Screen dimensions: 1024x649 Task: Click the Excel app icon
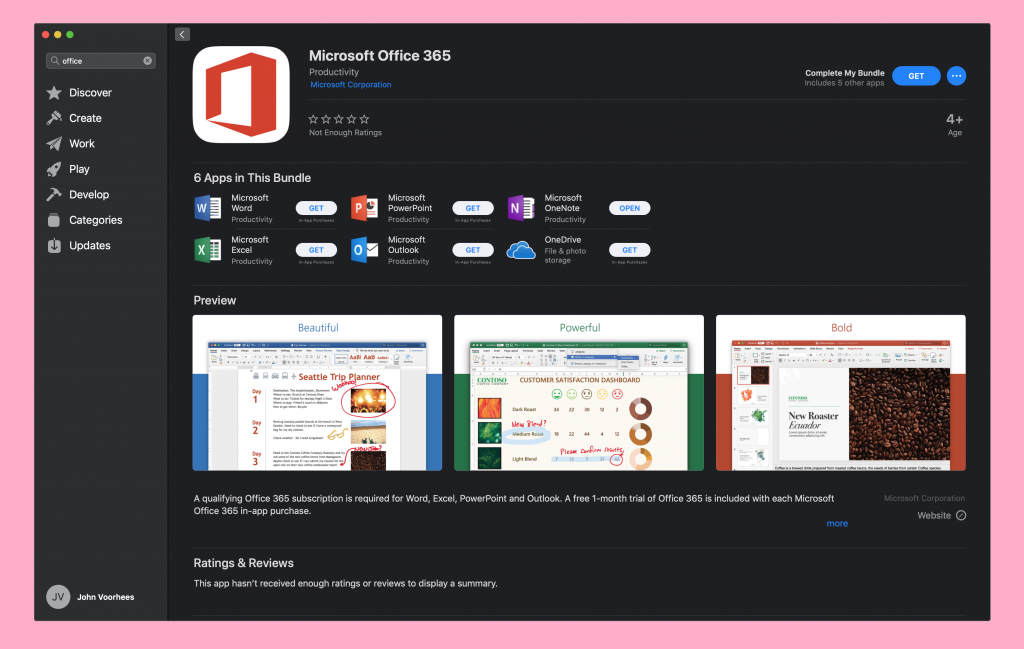pos(208,250)
